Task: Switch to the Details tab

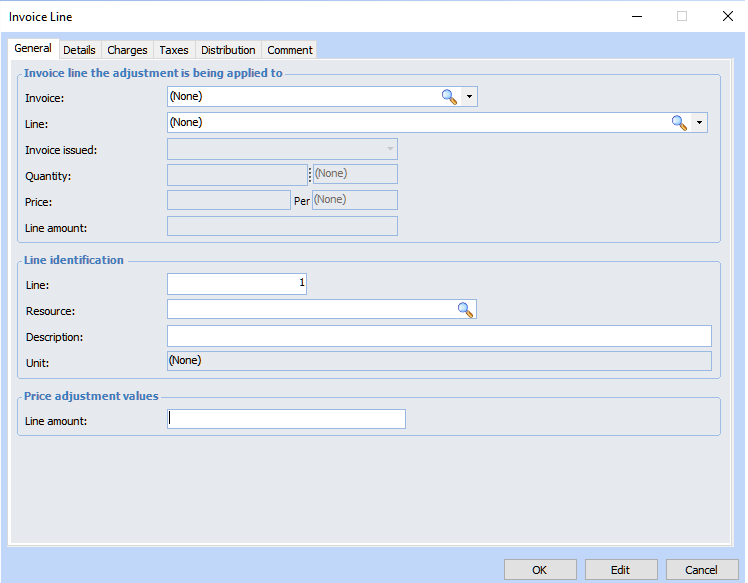Action: 79,50
